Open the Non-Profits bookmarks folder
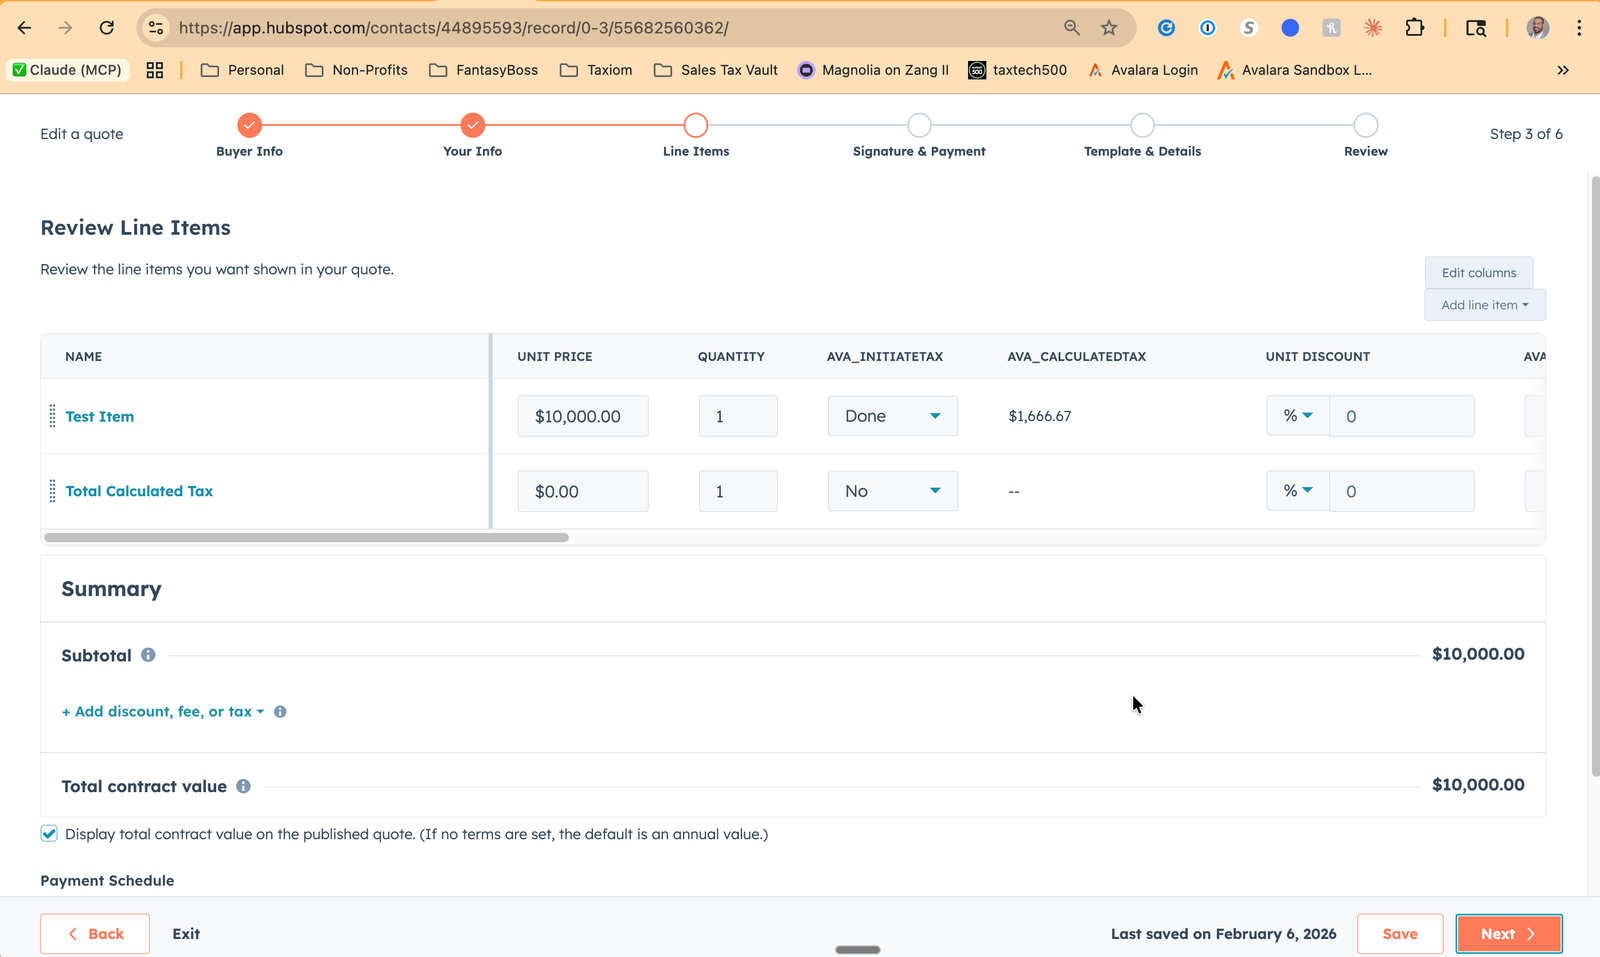 (x=356, y=70)
